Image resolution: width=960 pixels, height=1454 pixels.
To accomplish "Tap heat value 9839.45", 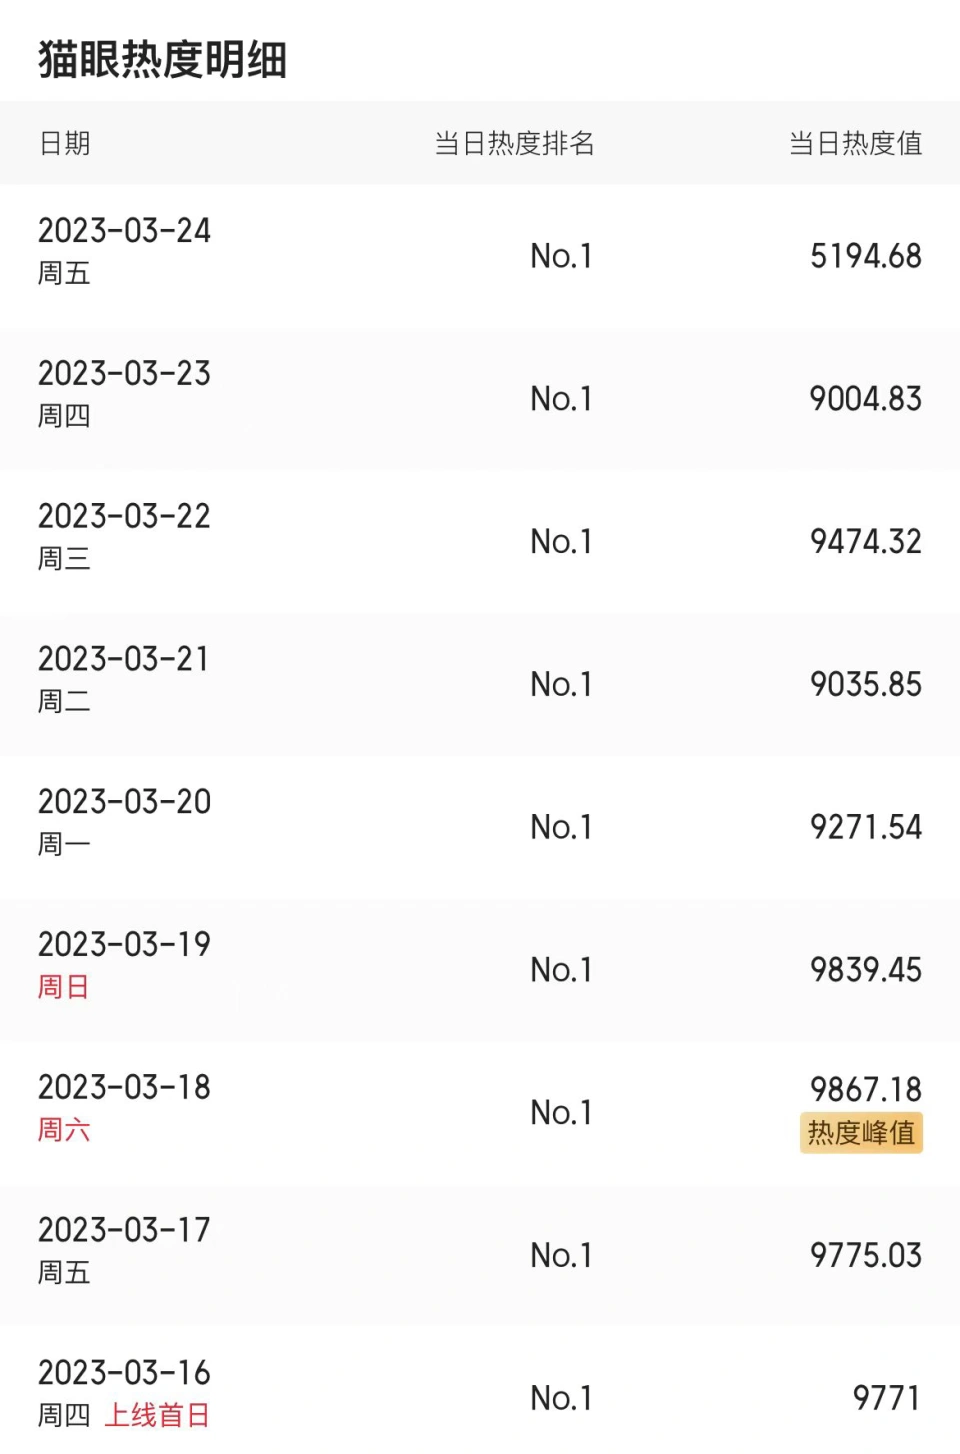I will (865, 970).
